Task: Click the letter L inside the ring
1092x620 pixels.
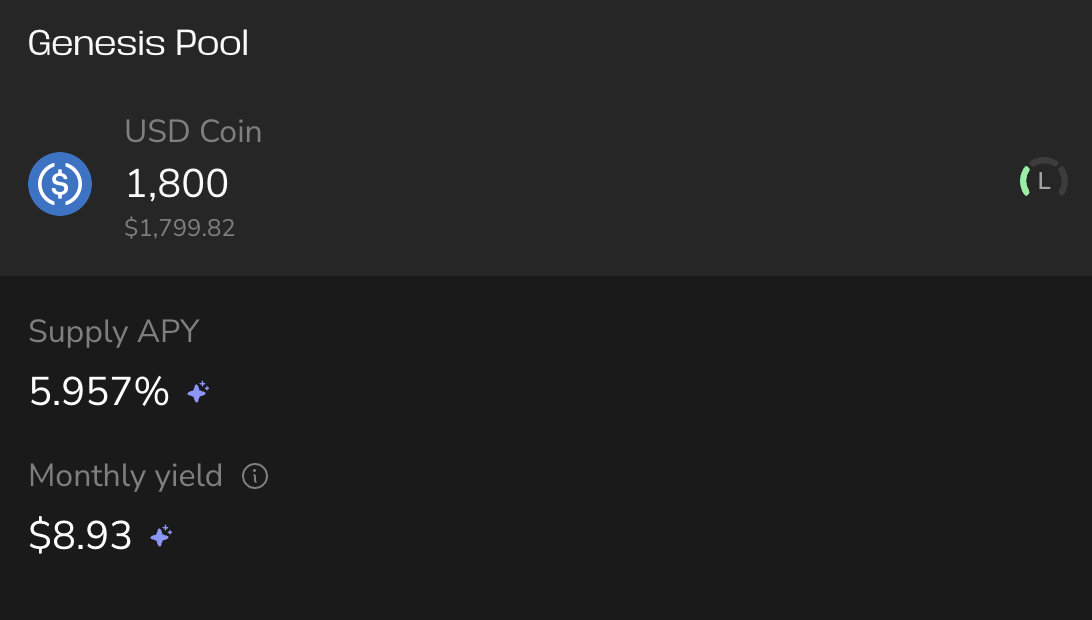Action: [x=1045, y=181]
